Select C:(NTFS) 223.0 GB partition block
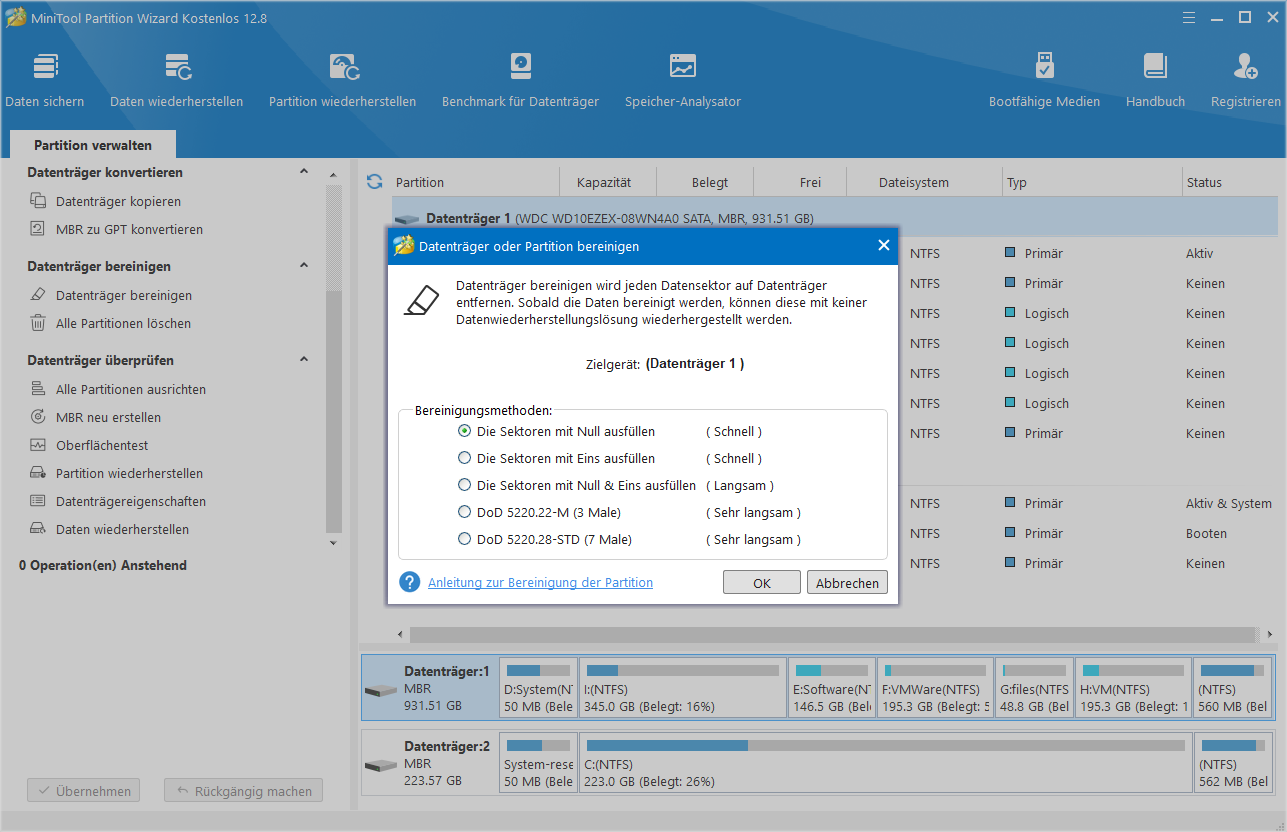1287x832 pixels. [886, 763]
